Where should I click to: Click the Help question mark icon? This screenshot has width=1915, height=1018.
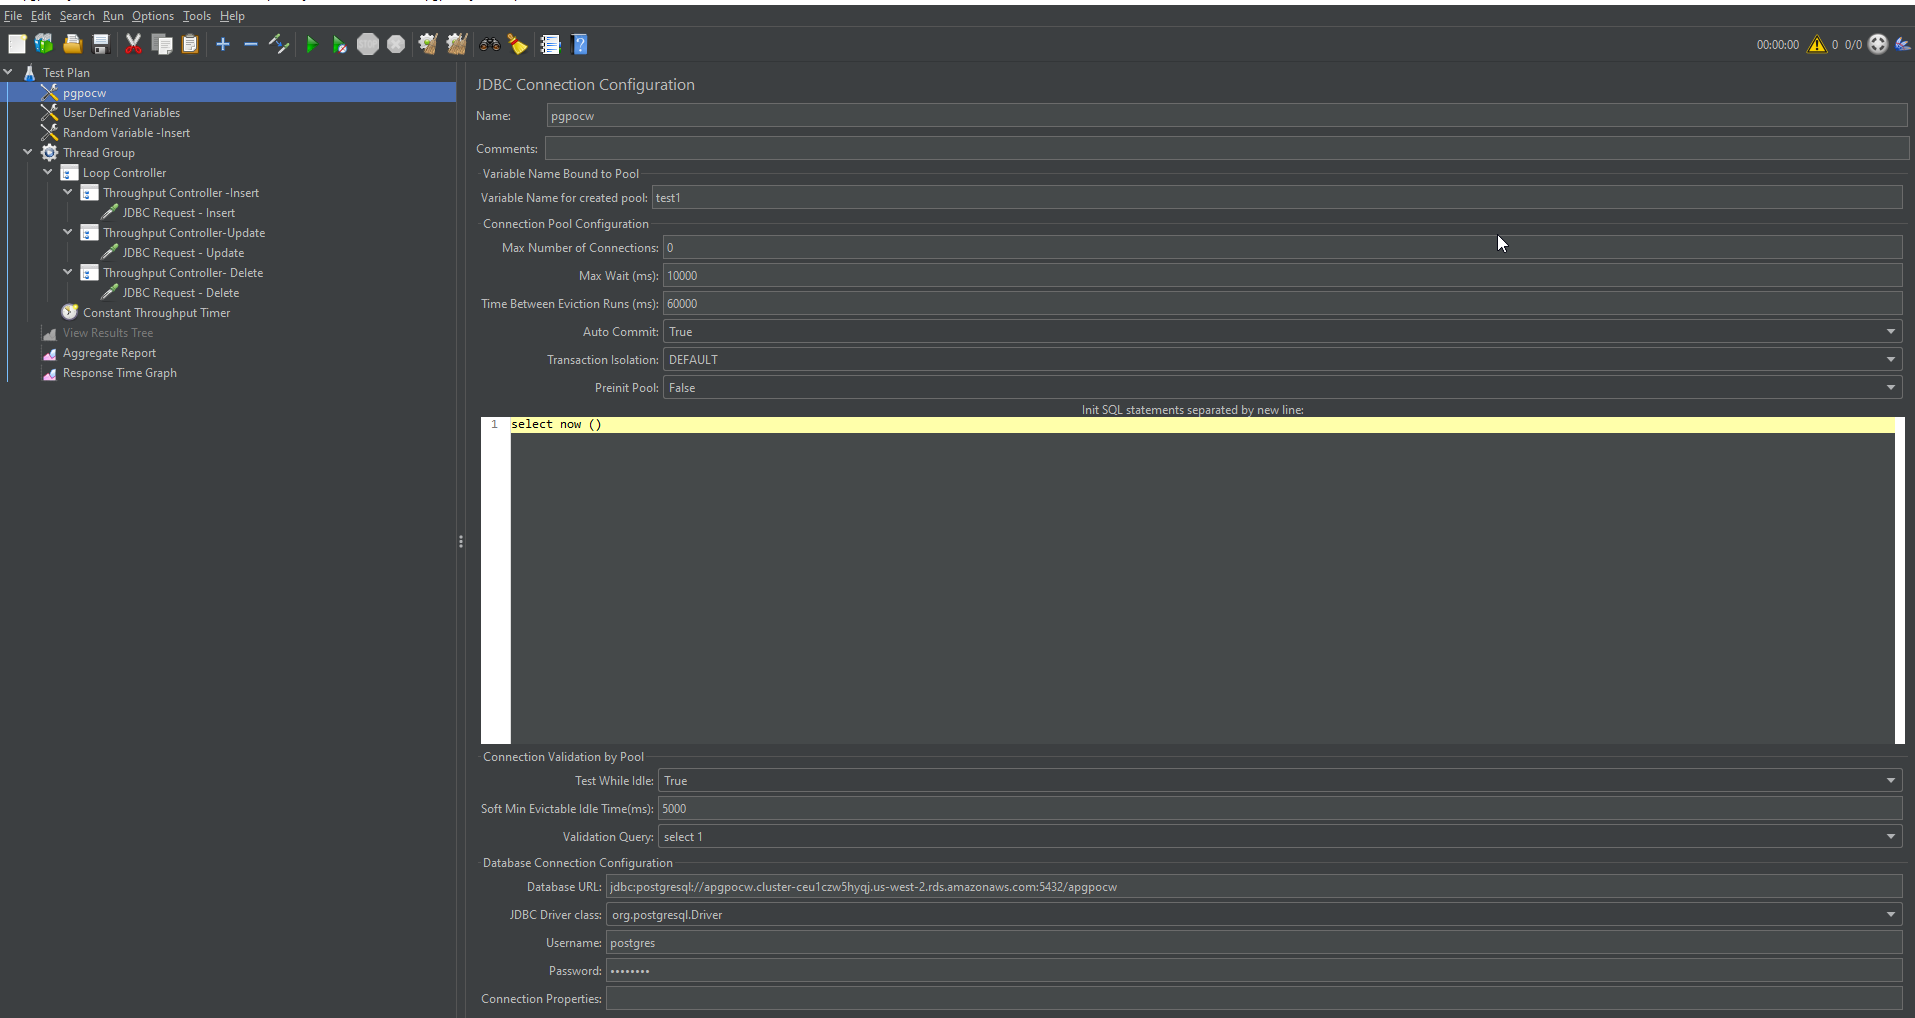(x=580, y=44)
